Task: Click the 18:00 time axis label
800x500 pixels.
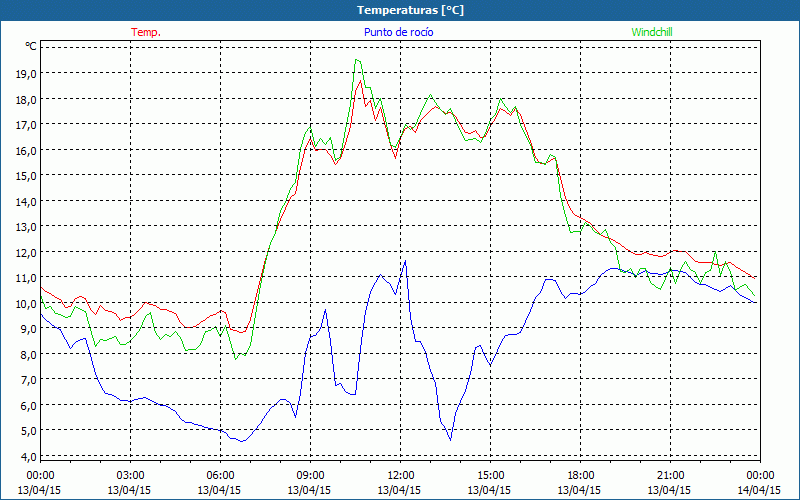Action: click(581, 476)
